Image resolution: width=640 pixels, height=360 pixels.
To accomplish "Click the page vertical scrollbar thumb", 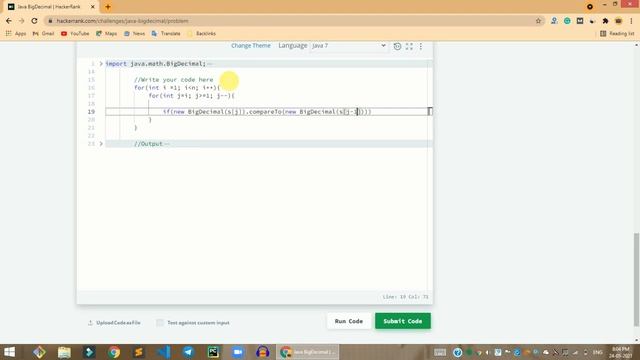I will [636, 280].
